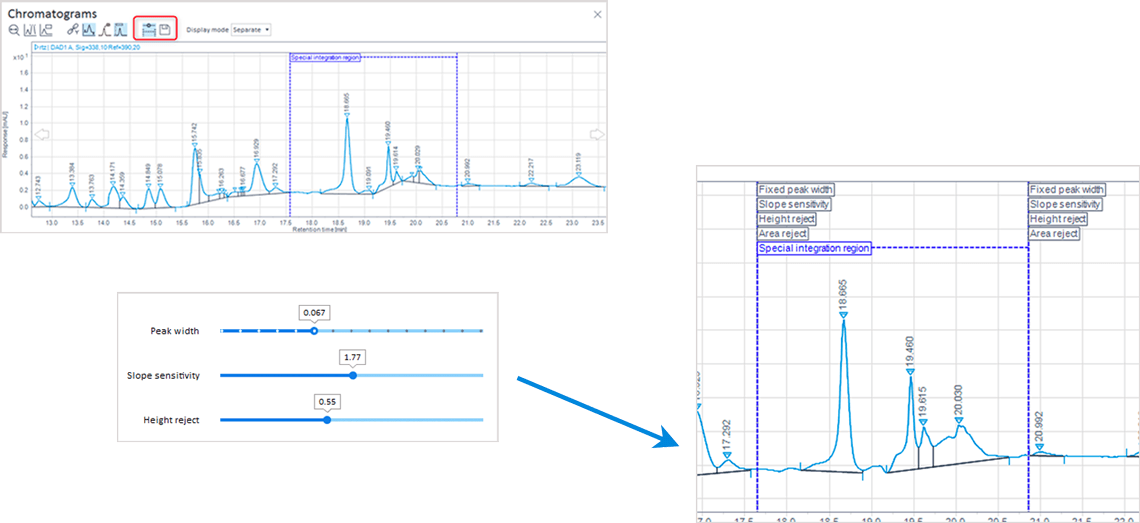This screenshot has height=523, width=1140.
Task: Open the Display mode dropdown
Action: point(251,30)
